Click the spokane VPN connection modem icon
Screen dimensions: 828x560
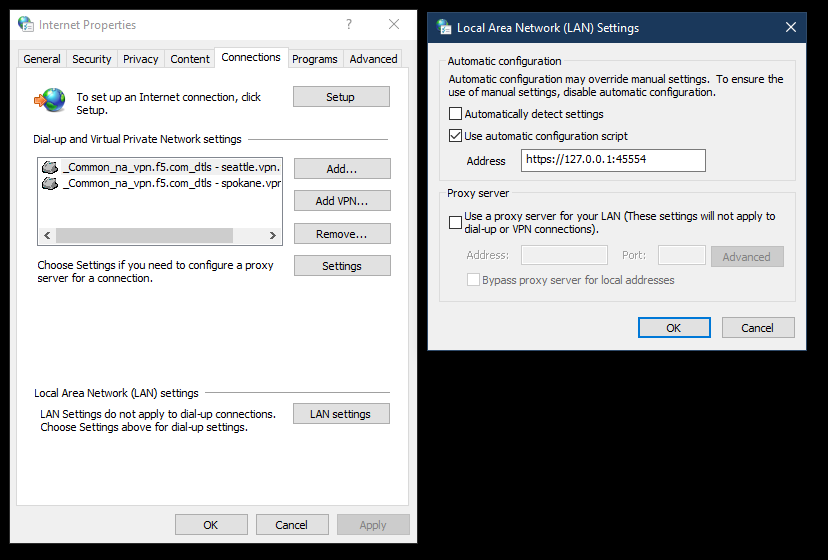coord(50,183)
